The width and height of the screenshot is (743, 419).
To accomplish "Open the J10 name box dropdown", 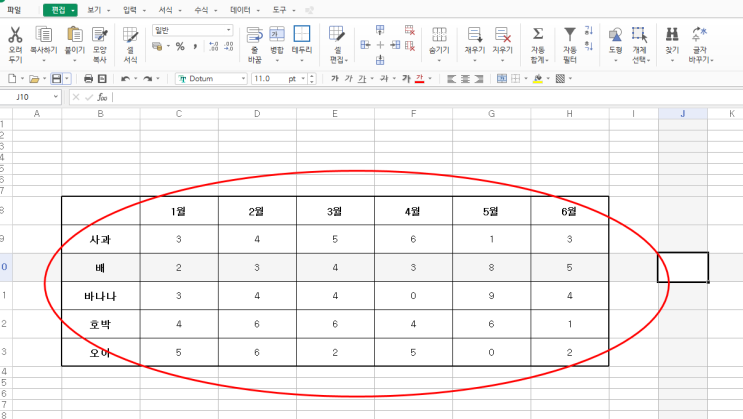I will tap(55, 97).
